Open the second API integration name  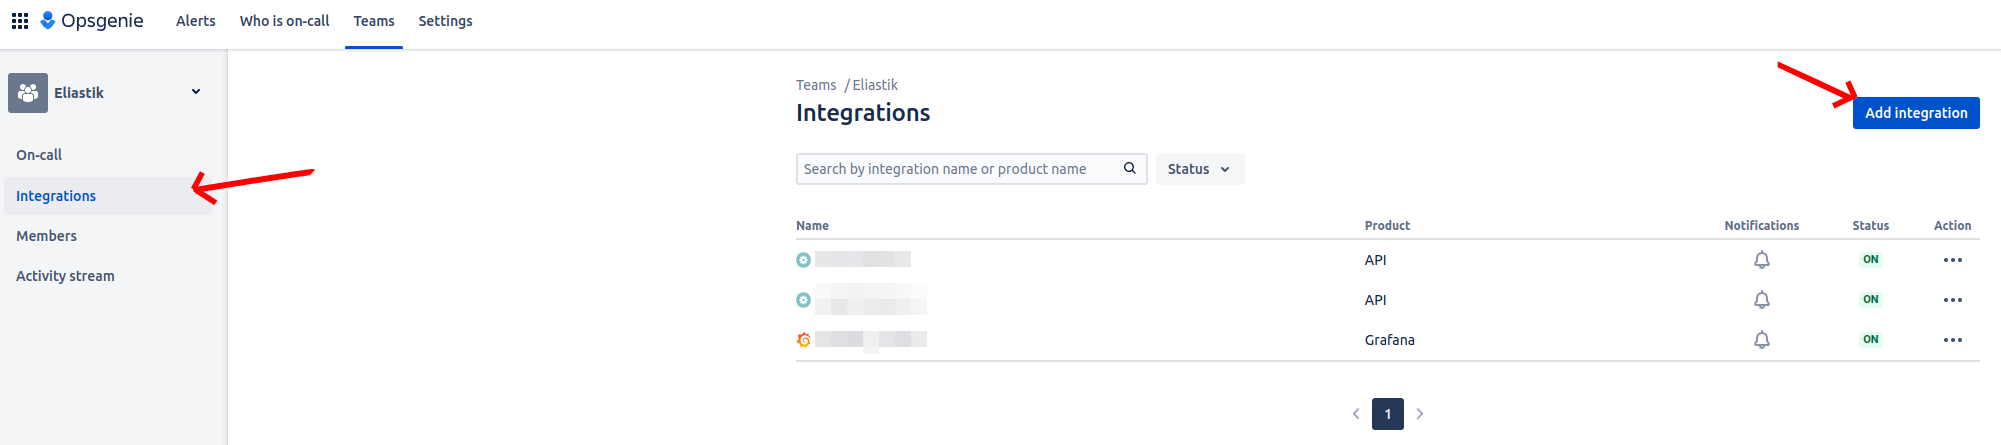[x=871, y=299]
